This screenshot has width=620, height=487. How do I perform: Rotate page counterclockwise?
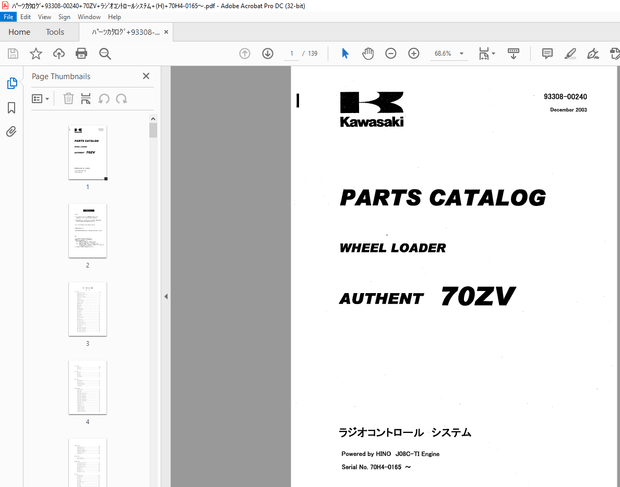pos(104,98)
